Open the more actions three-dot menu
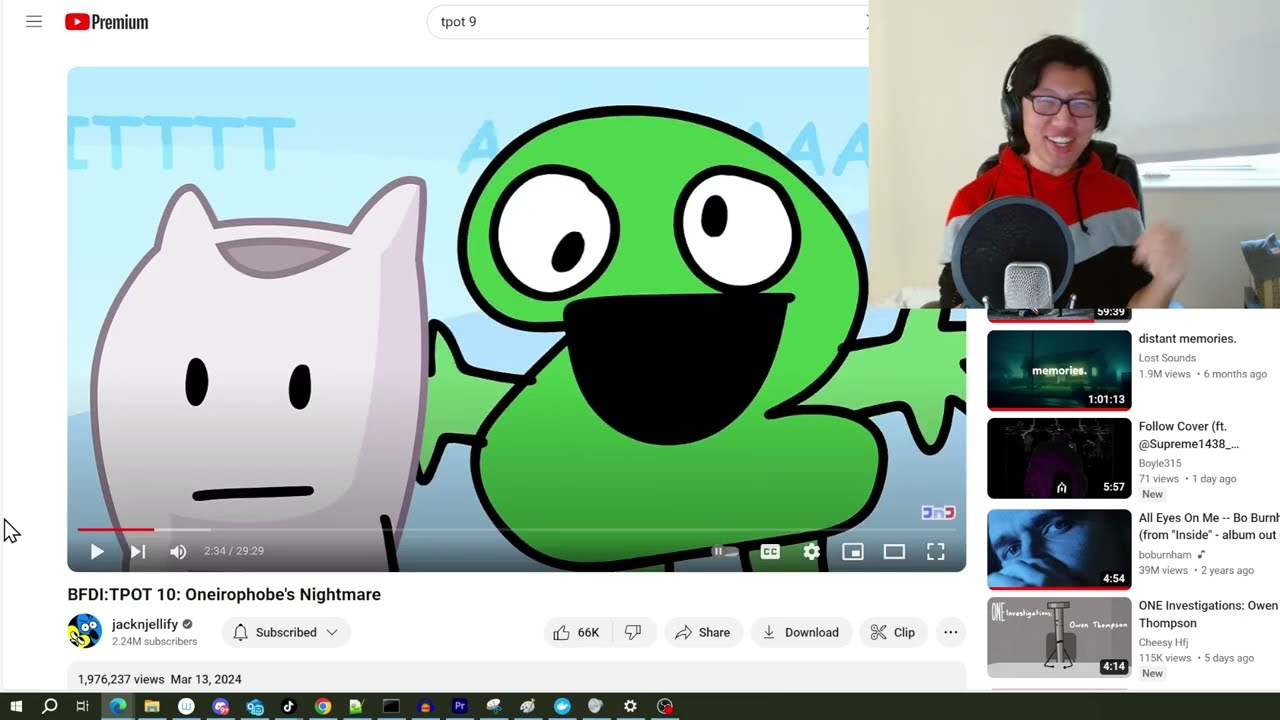The image size is (1280, 720). (x=950, y=632)
